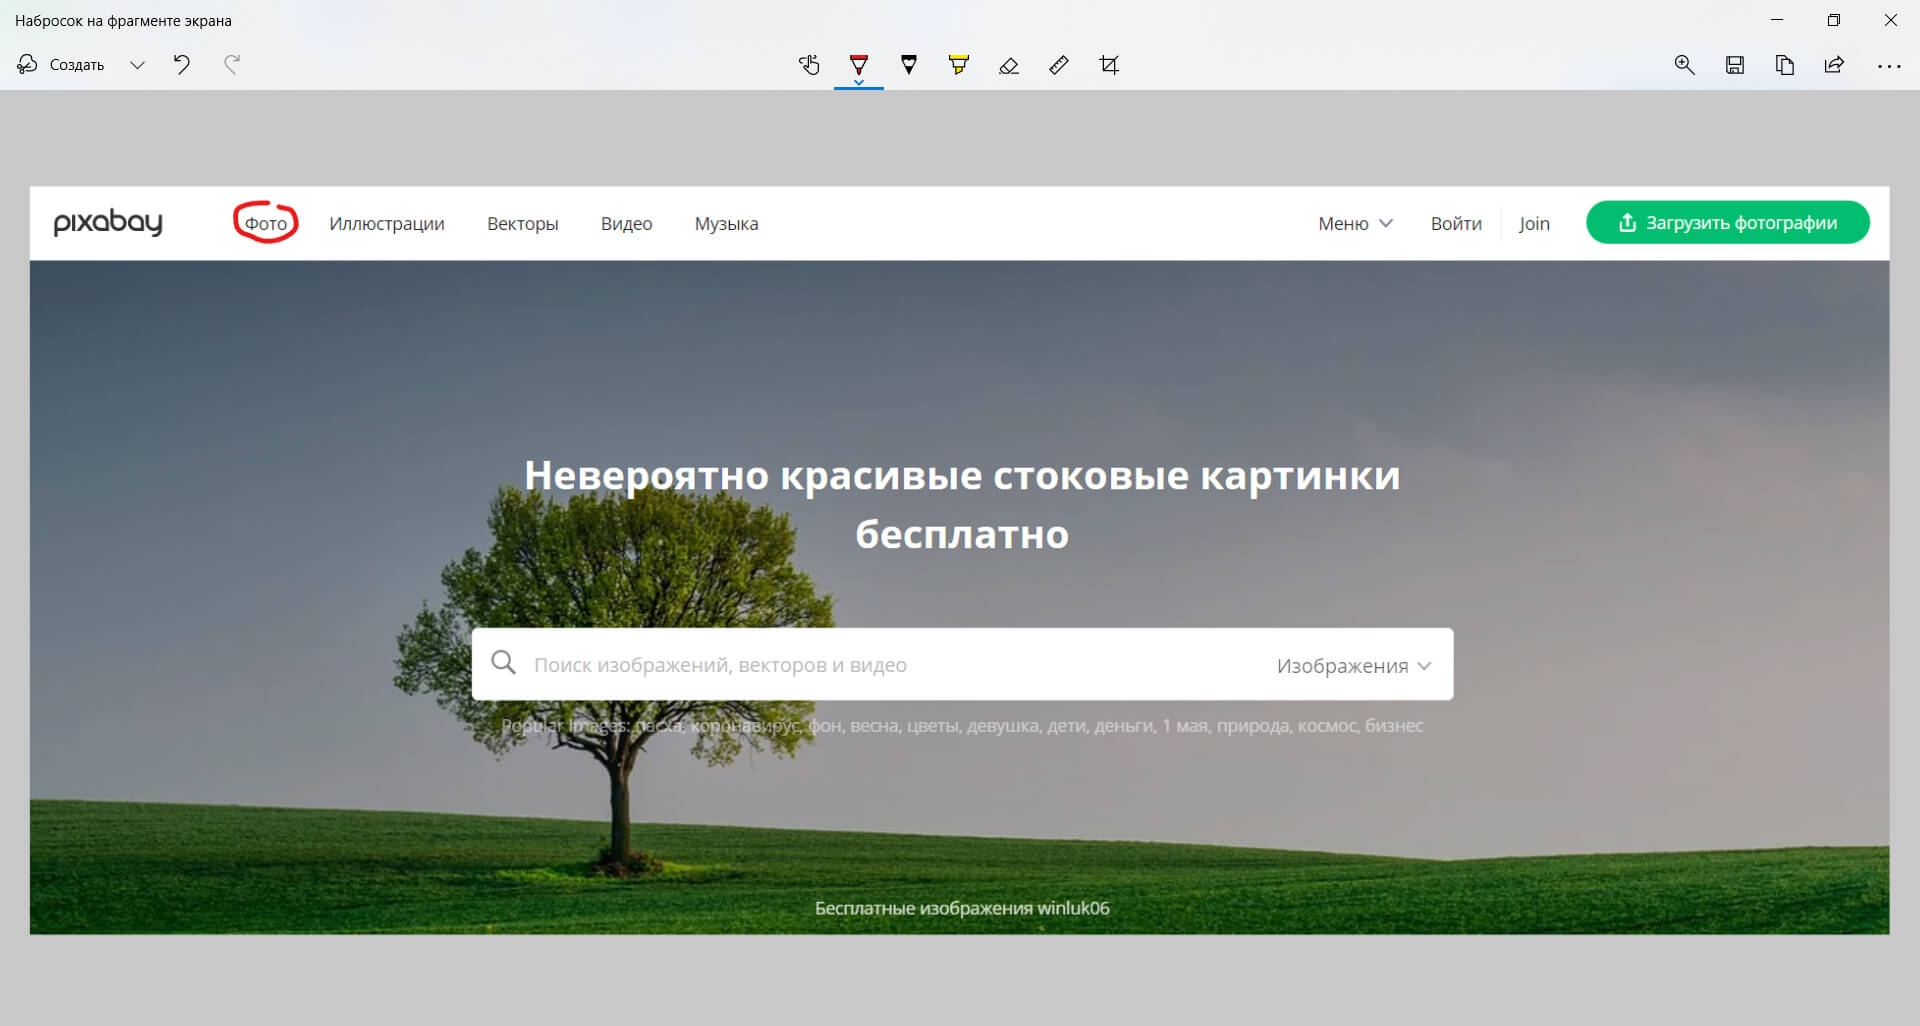The width and height of the screenshot is (1920, 1026).
Task: Redo the undone annotation
Action: pos(232,65)
